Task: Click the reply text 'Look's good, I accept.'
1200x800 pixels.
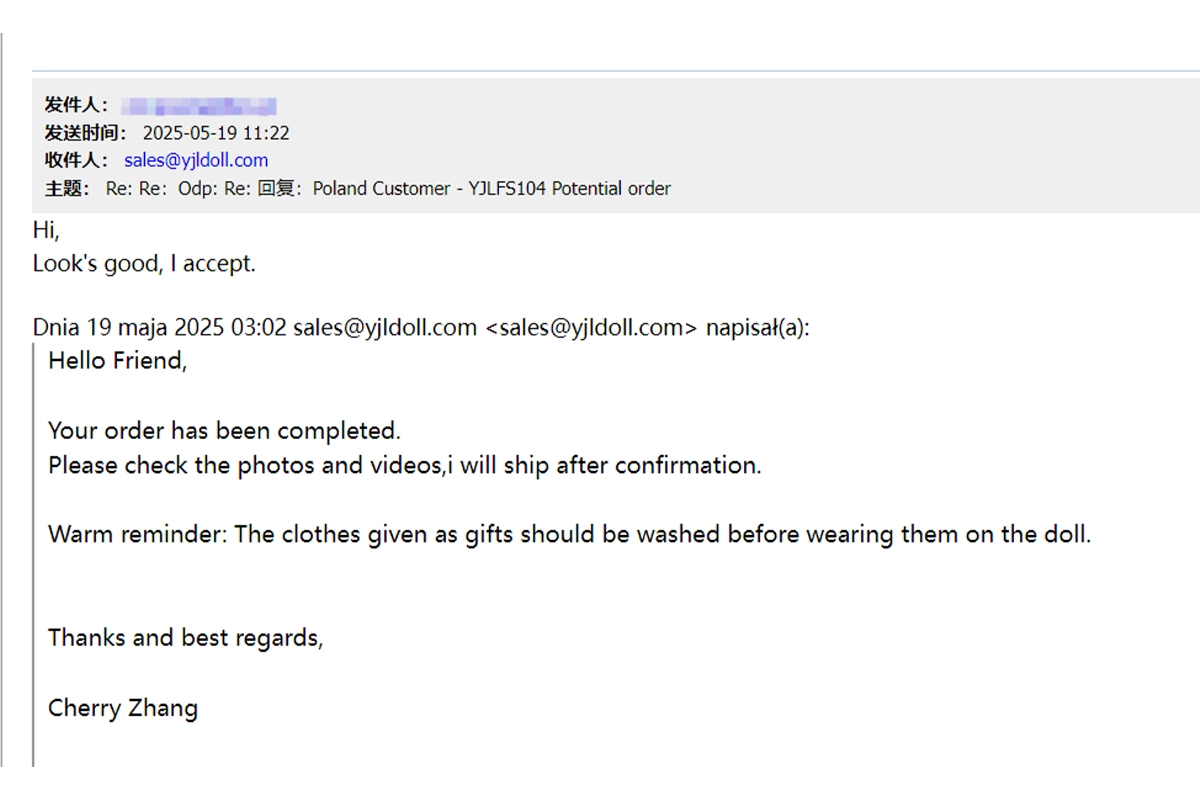Action: tap(144, 264)
